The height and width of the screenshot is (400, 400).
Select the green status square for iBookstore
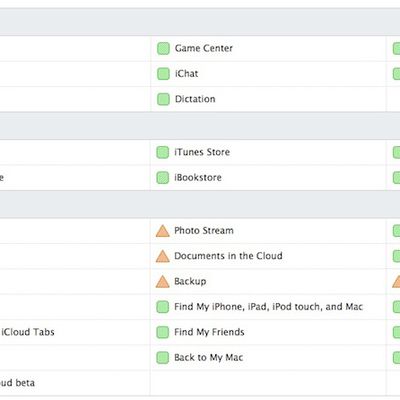(163, 178)
